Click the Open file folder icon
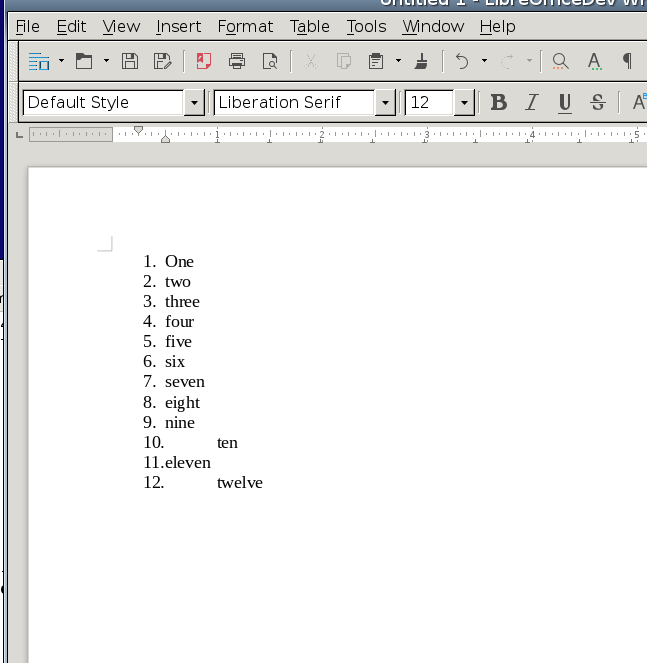Viewport: 647px width, 663px height. point(84,61)
